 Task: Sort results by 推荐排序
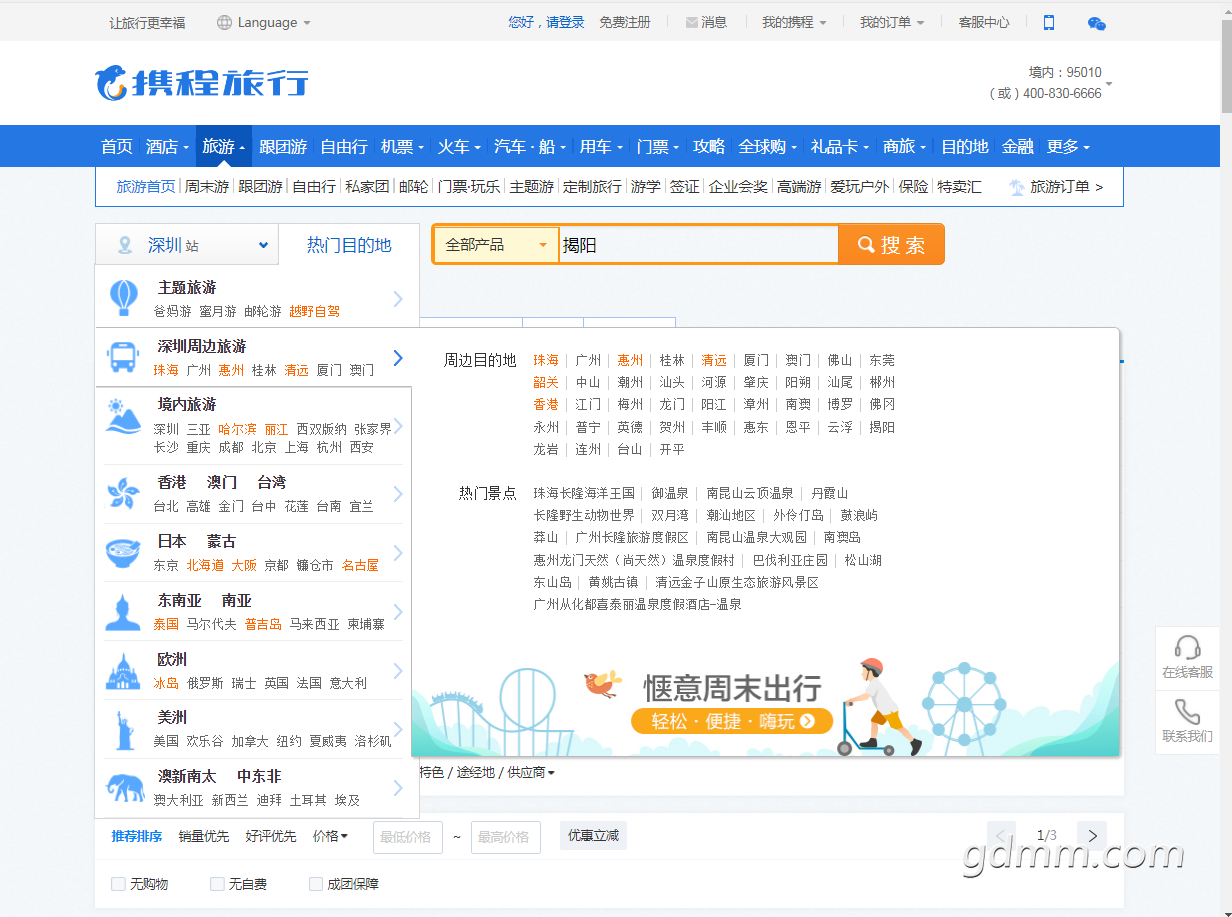point(137,836)
